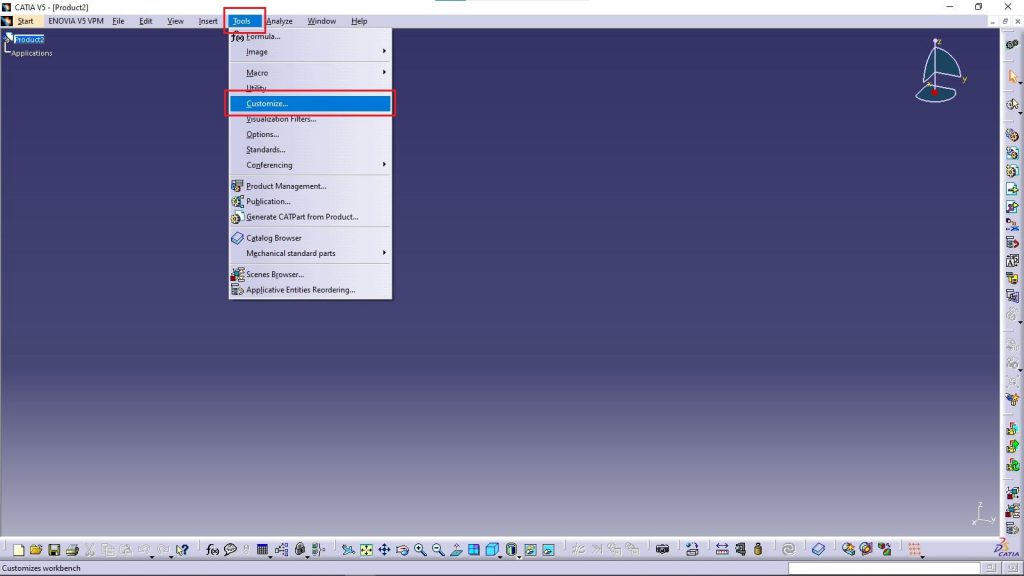Click the New document icon
Viewport: 1024px width, 576px height.
tap(18, 550)
